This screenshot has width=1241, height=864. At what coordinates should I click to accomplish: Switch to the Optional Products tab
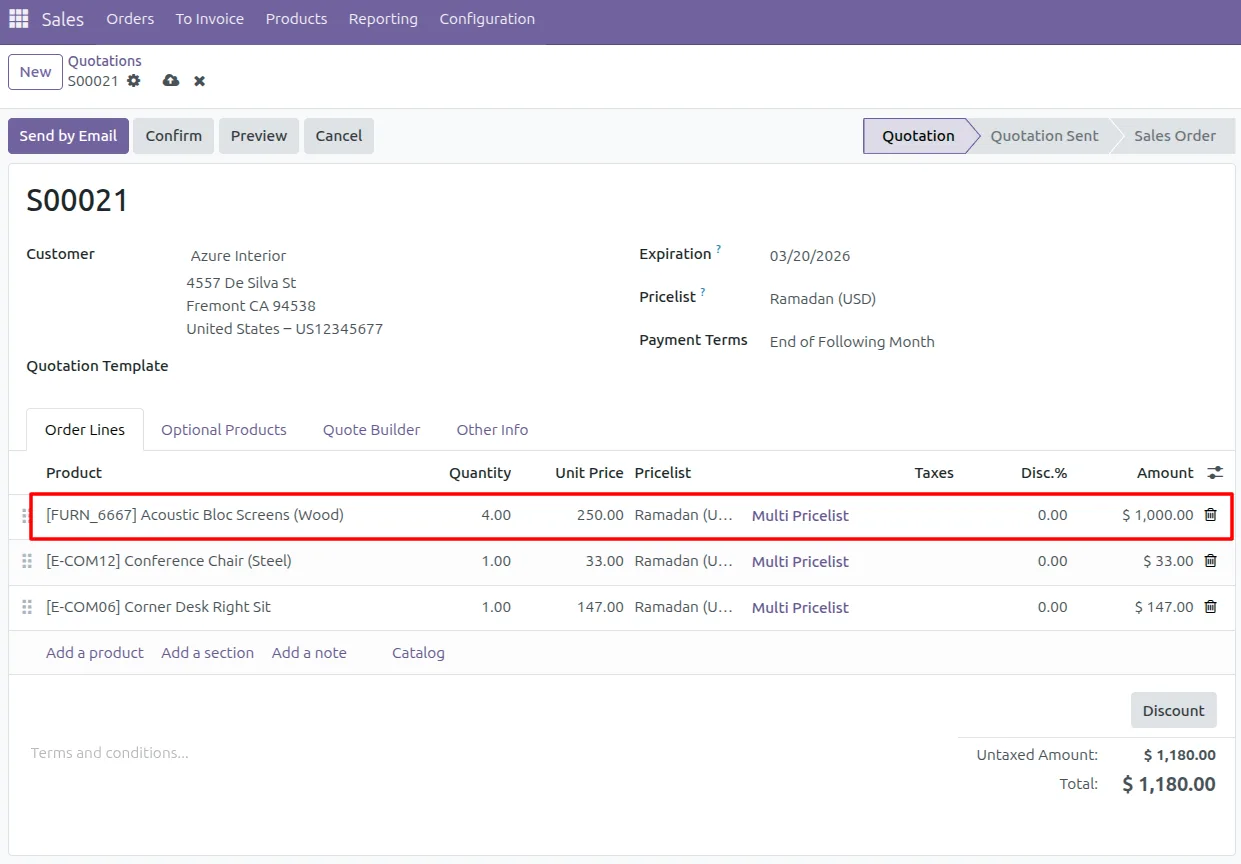click(224, 430)
